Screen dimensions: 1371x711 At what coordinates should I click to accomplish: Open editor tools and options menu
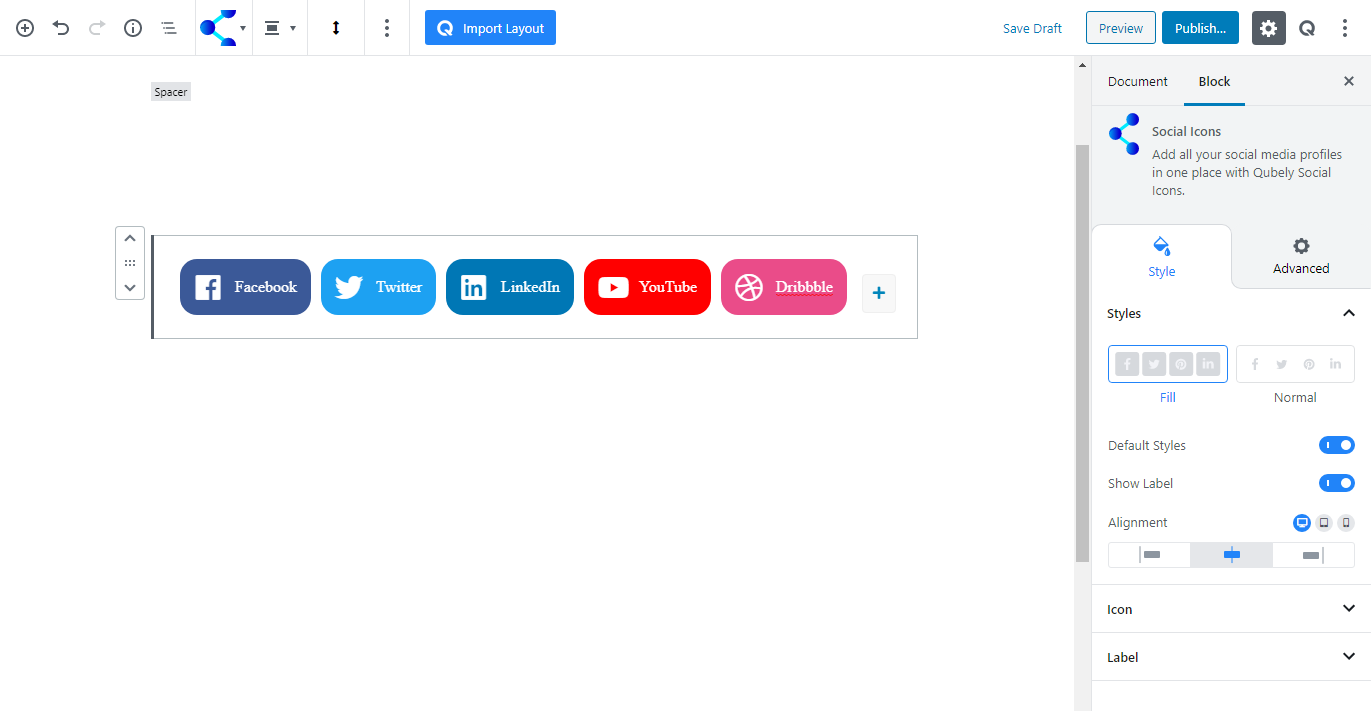(x=1345, y=28)
